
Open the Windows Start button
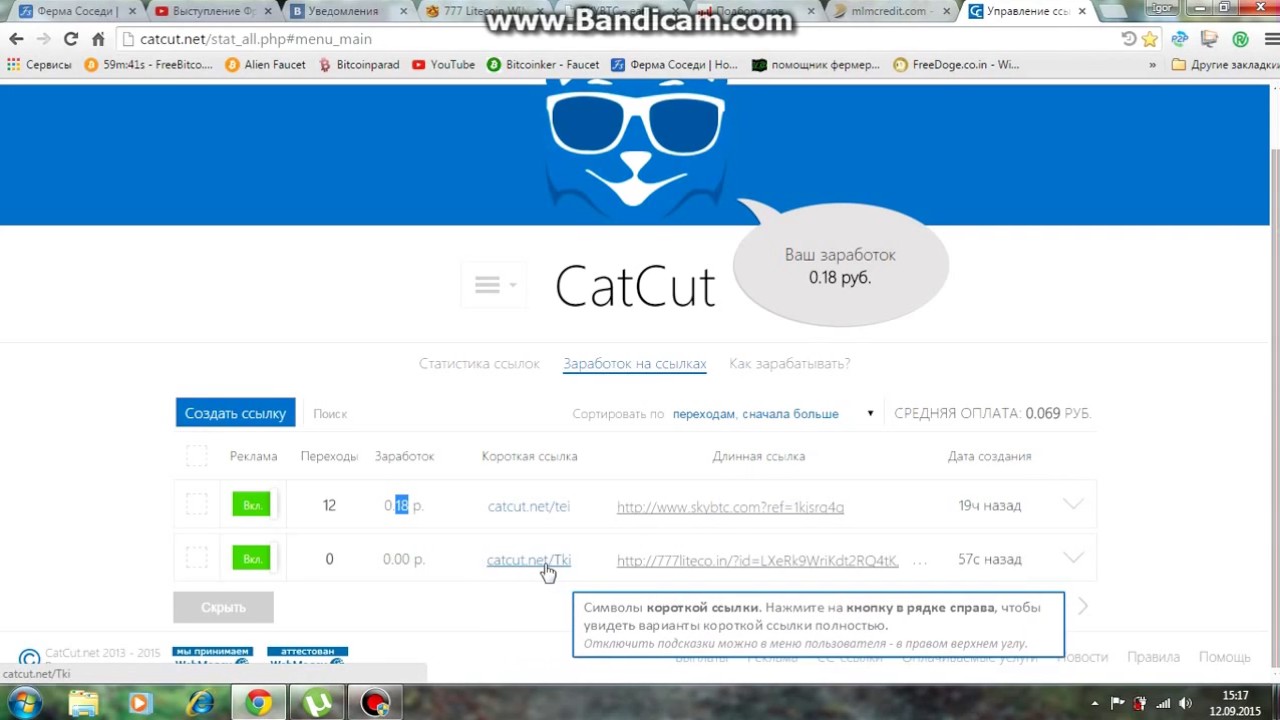pyautogui.click(x=24, y=703)
